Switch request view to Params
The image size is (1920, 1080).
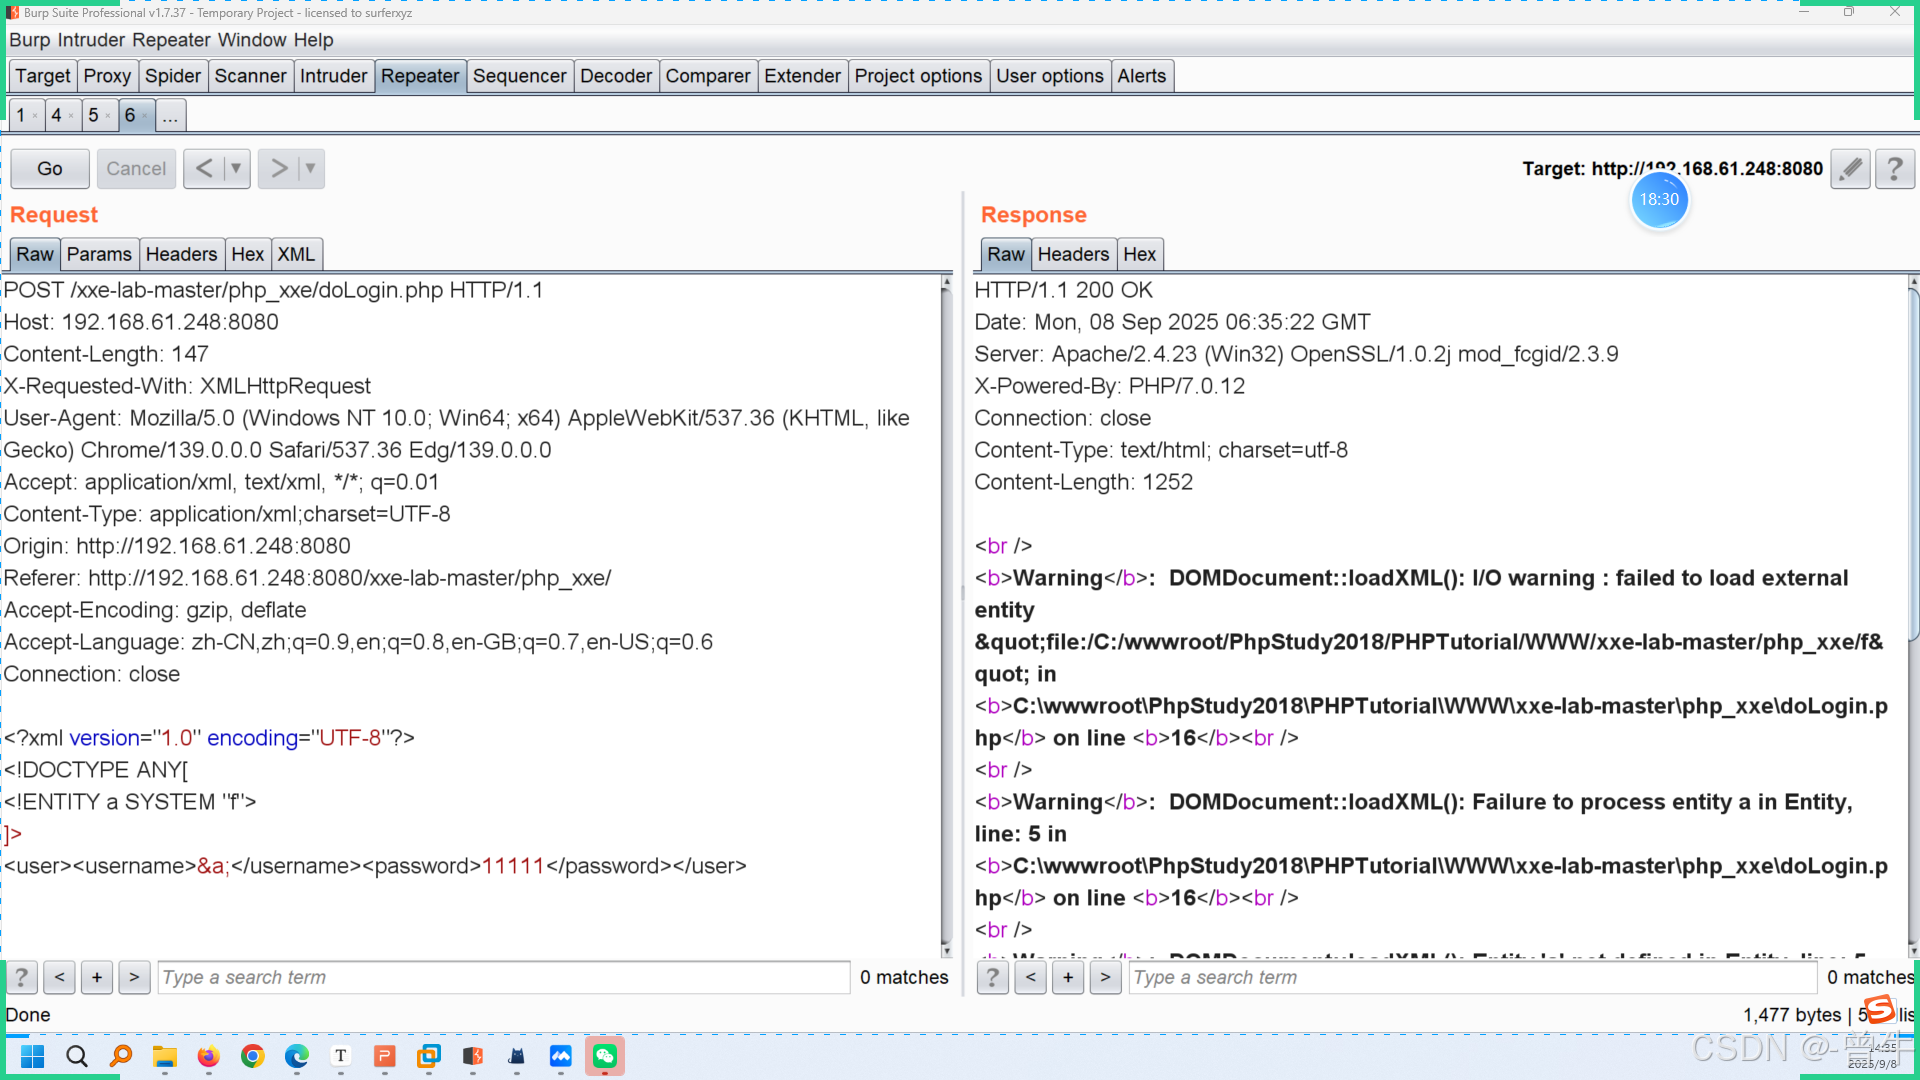[x=99, y=254]
